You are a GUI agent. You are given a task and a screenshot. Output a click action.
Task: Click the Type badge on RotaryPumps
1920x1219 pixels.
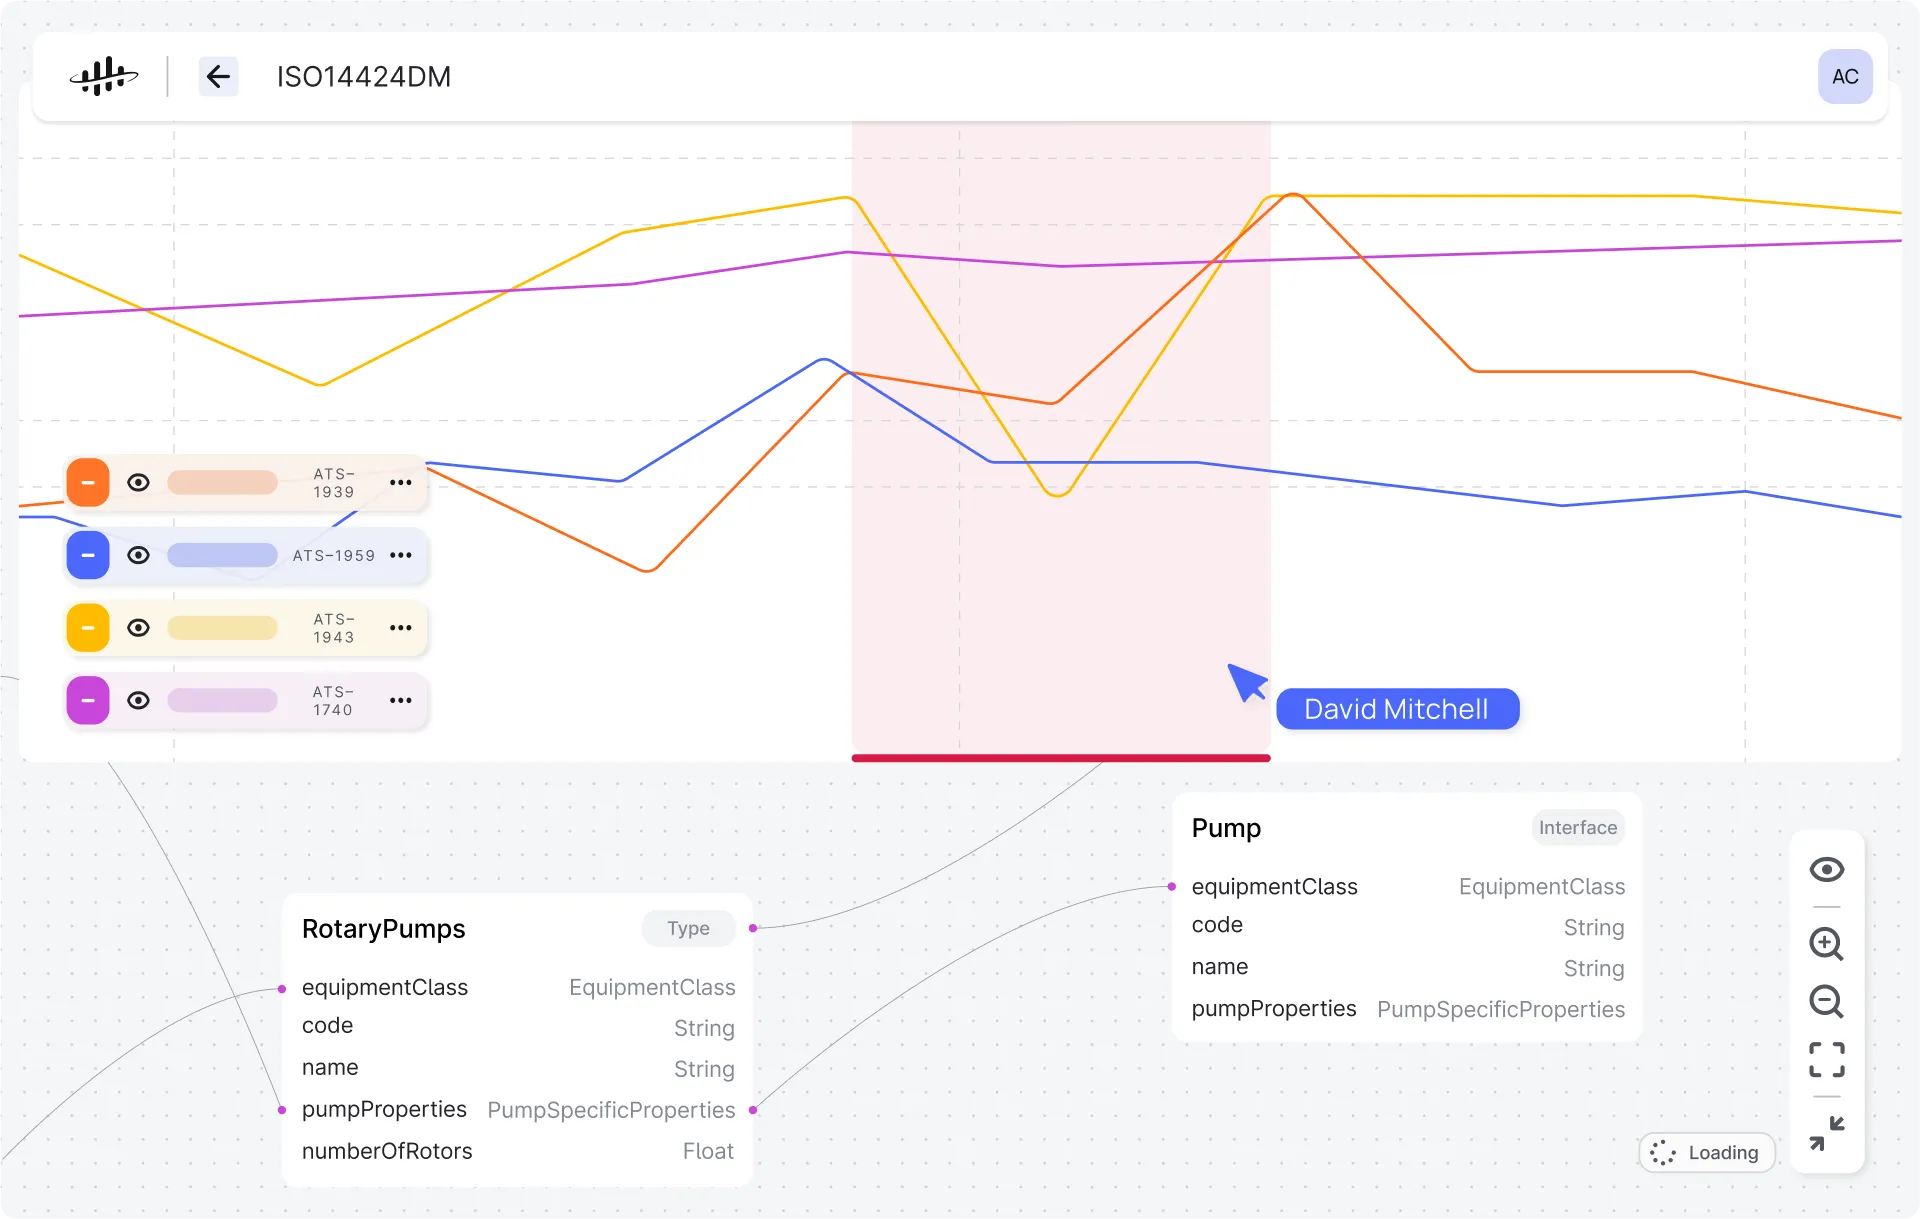pos(688,928)
